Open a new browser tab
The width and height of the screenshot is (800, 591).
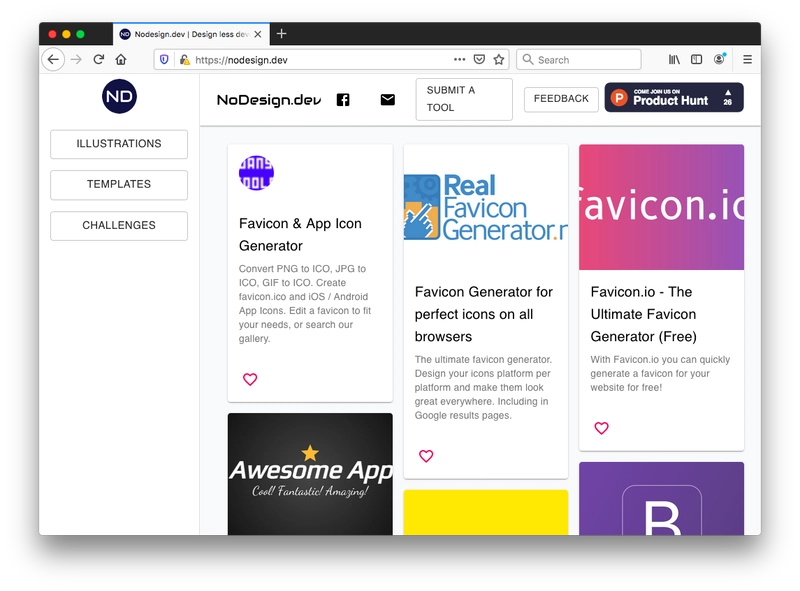point(282,34)
